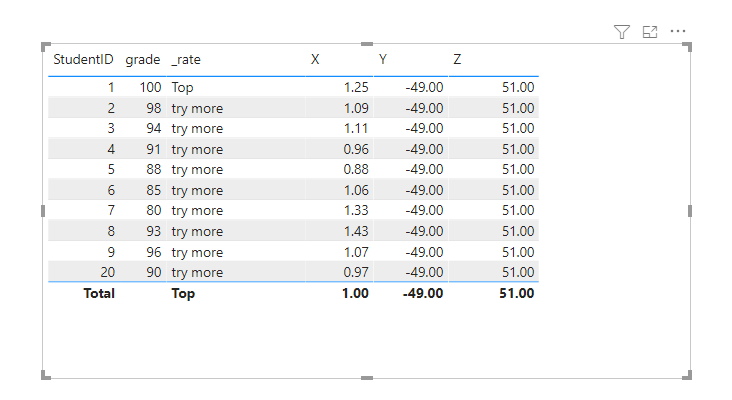Sort by the Z column header
The height and width of the screenshot is (400, 732).
457,59
